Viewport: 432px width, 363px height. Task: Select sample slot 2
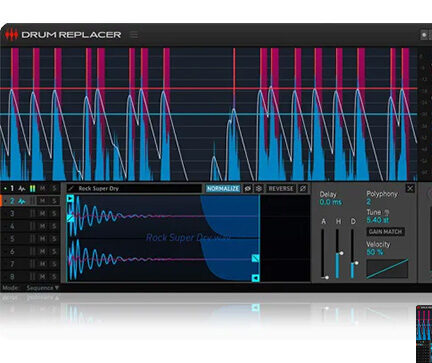[x=12, y=201]
